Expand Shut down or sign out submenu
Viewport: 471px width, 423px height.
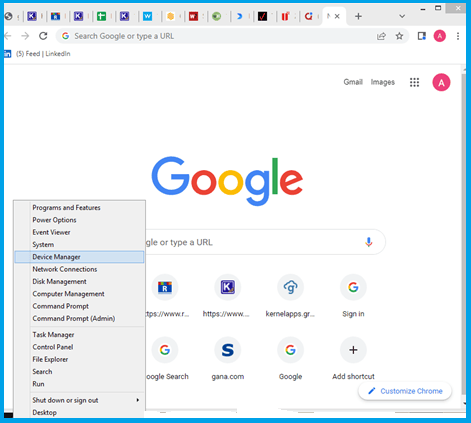[79, 400]
